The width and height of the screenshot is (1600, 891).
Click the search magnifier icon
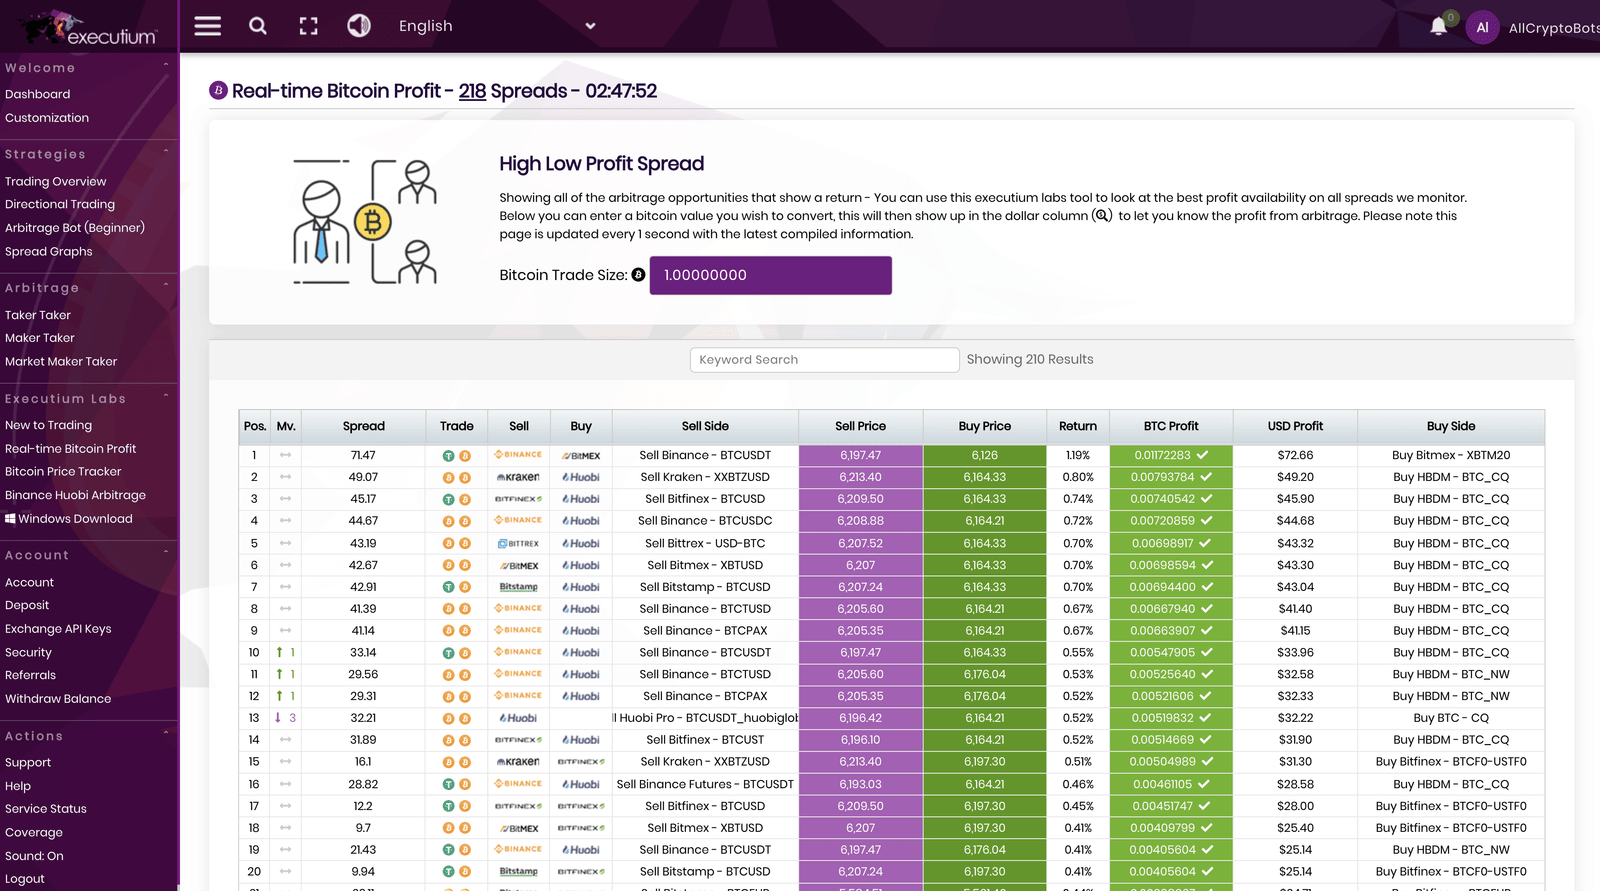(258, 26)
